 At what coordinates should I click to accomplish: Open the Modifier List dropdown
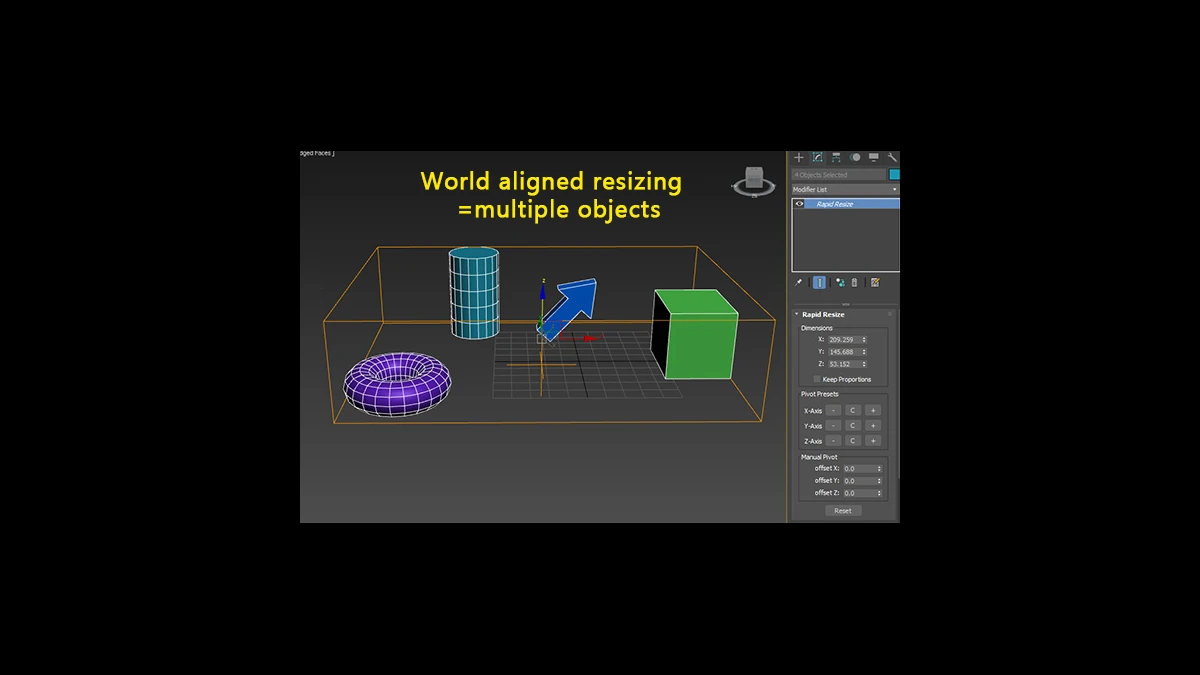(846, 189)
